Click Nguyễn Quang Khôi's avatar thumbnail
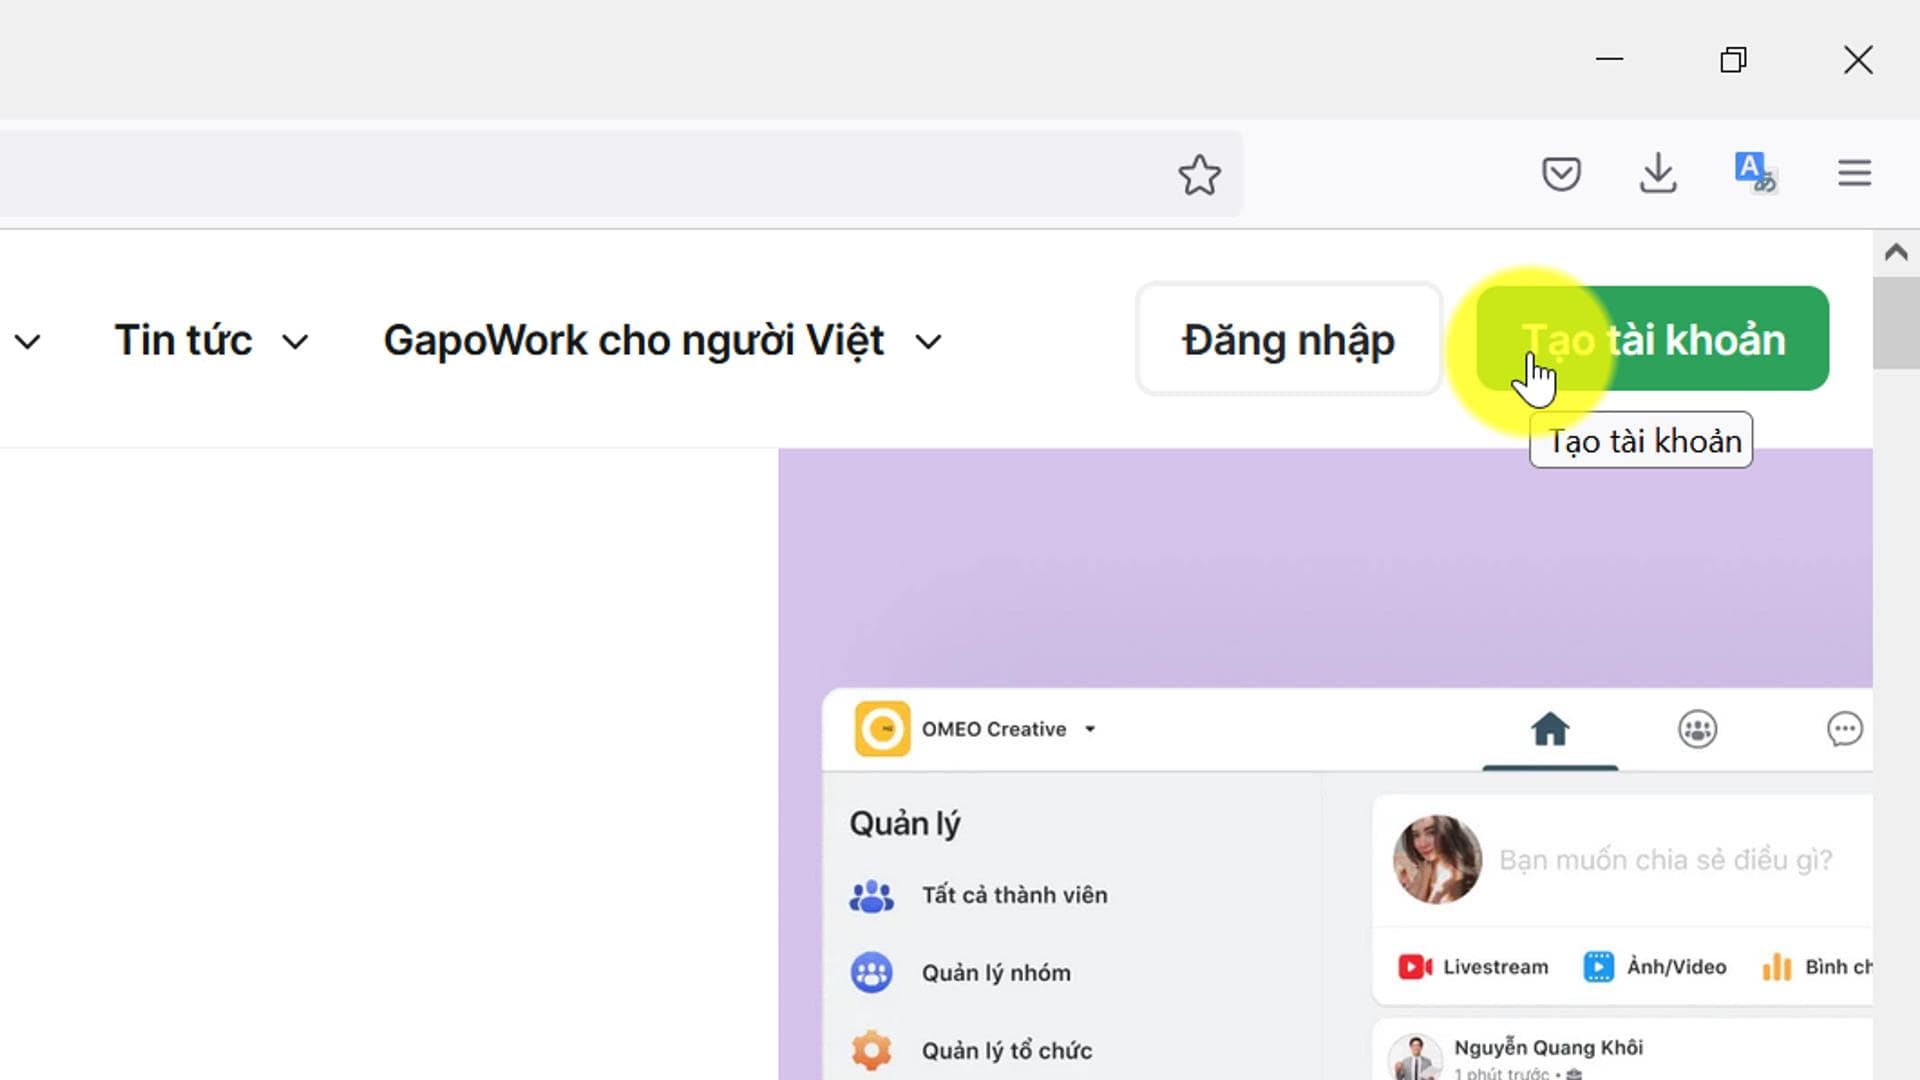The width and height of the screenshot is (1920, 1080). point(1415,1058)
